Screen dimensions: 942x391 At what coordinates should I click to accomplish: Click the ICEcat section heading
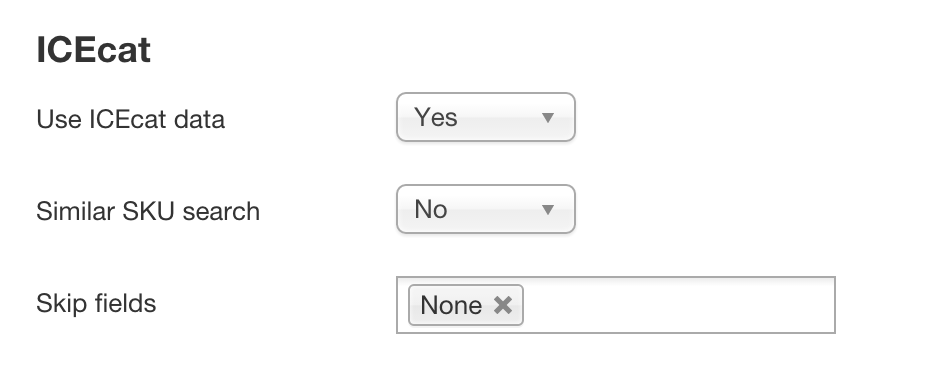[x=93, y=49]
